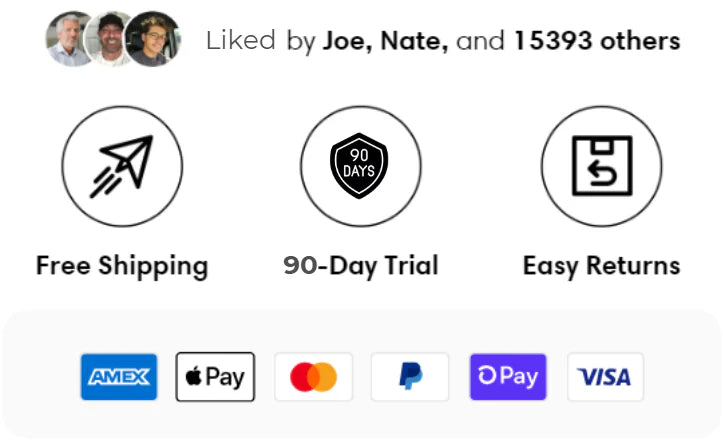The width and height of the screenshot is (723, 445).
Task: Open the avatar of man wearing black cap
Action: [109, 40]
